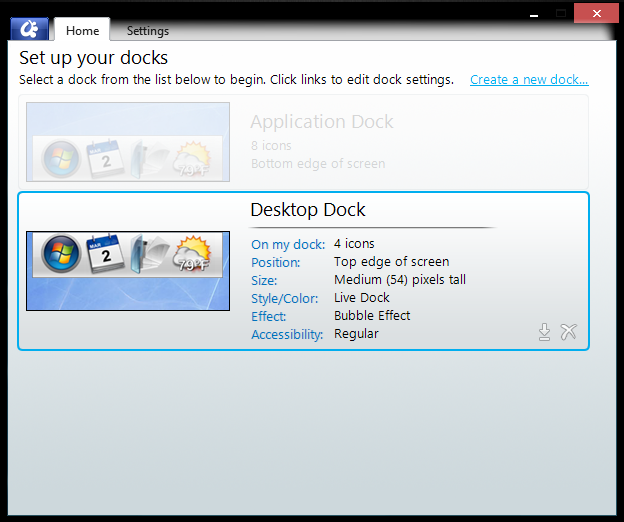
Task: Edit the Effect link
Action: point(268,316)
